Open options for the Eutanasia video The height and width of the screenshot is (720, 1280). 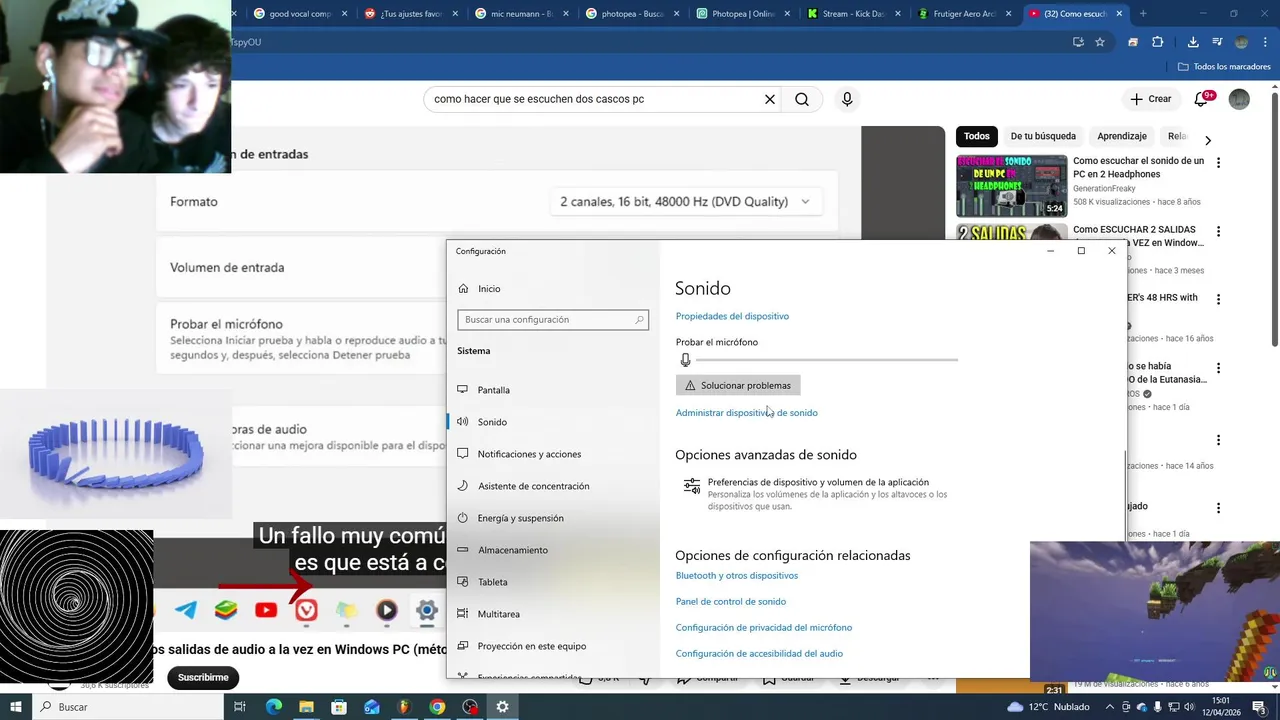pos(1218,368)
